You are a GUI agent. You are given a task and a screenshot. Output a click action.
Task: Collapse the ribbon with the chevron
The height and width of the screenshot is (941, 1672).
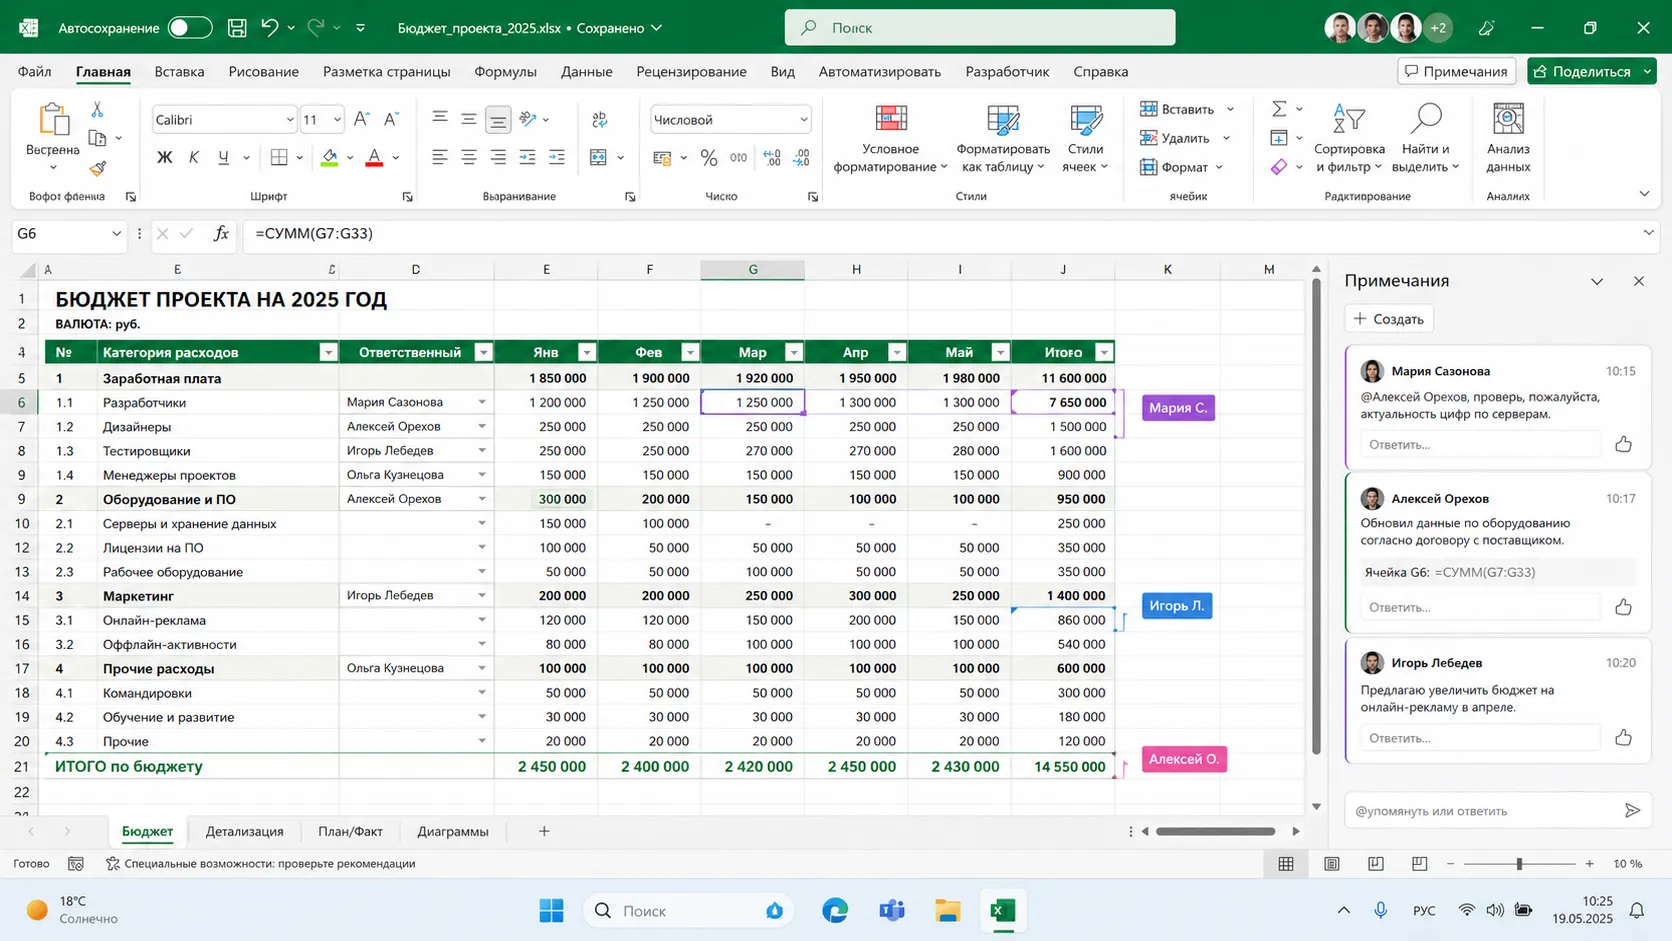pyautogui.click(x=1644, y=193)
